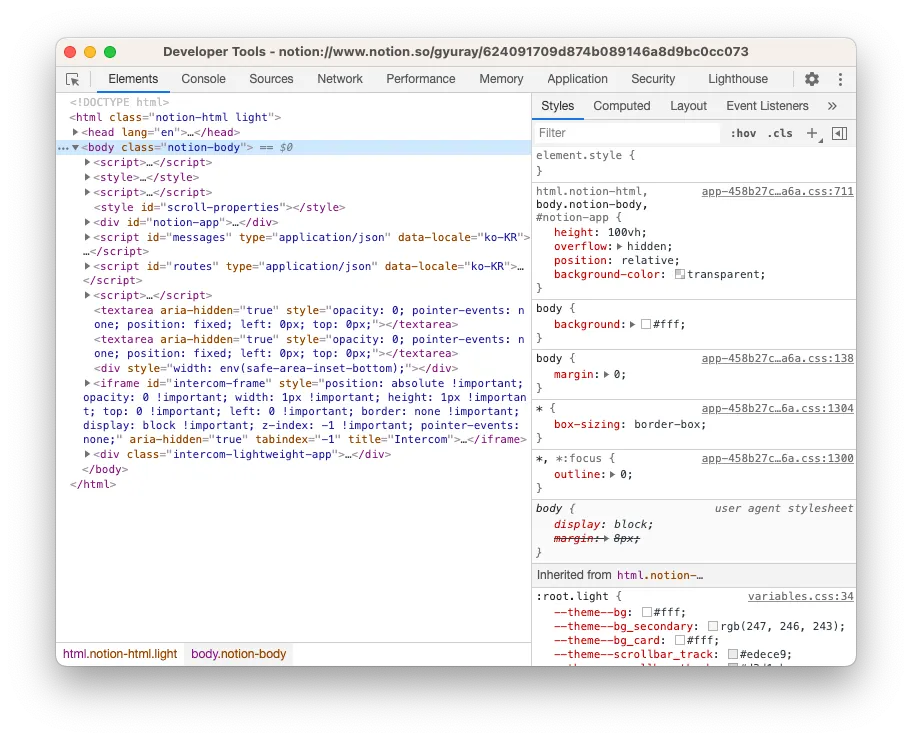Click the element.style rule block

pos(694,163)
